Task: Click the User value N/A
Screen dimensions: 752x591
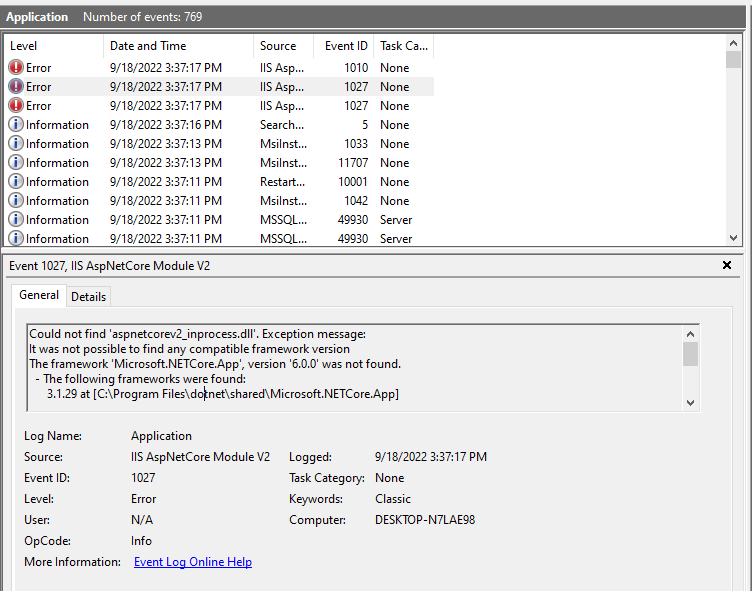Action: tap(142, 520)
